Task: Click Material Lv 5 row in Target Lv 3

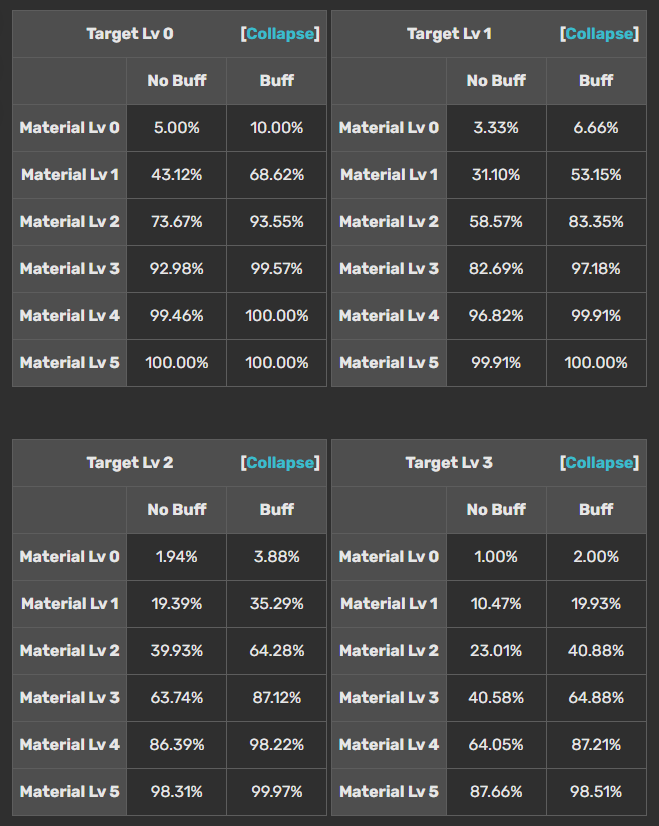Action: (389, 792)
